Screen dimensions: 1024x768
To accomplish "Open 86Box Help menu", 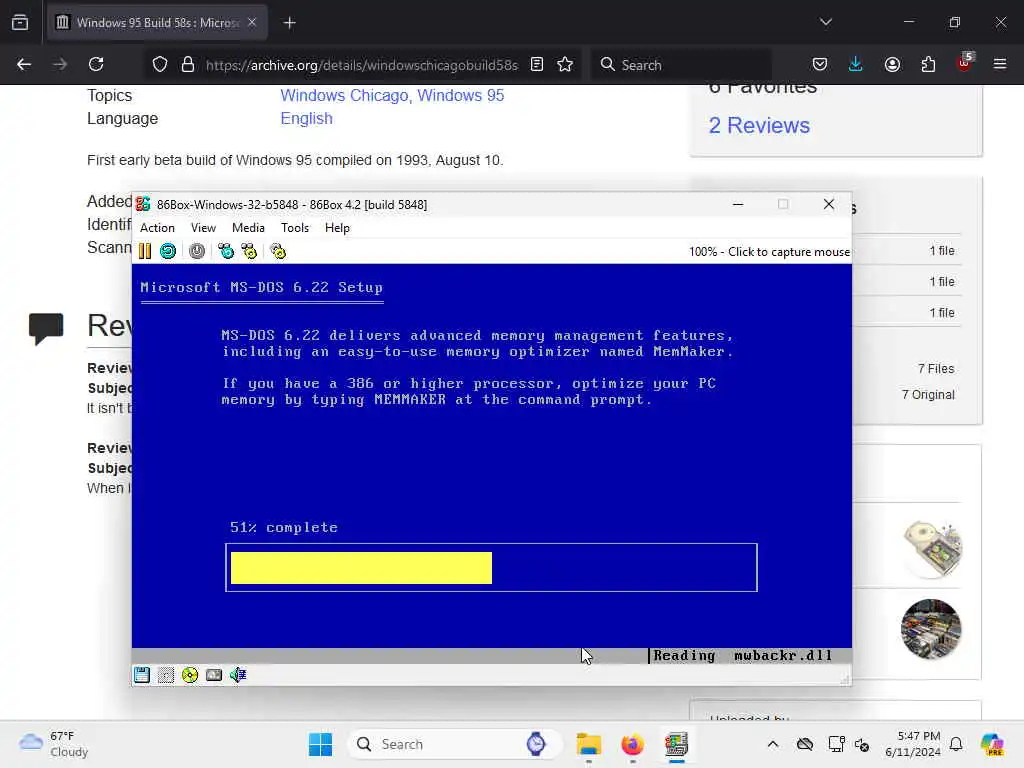I will pos(337,228).
